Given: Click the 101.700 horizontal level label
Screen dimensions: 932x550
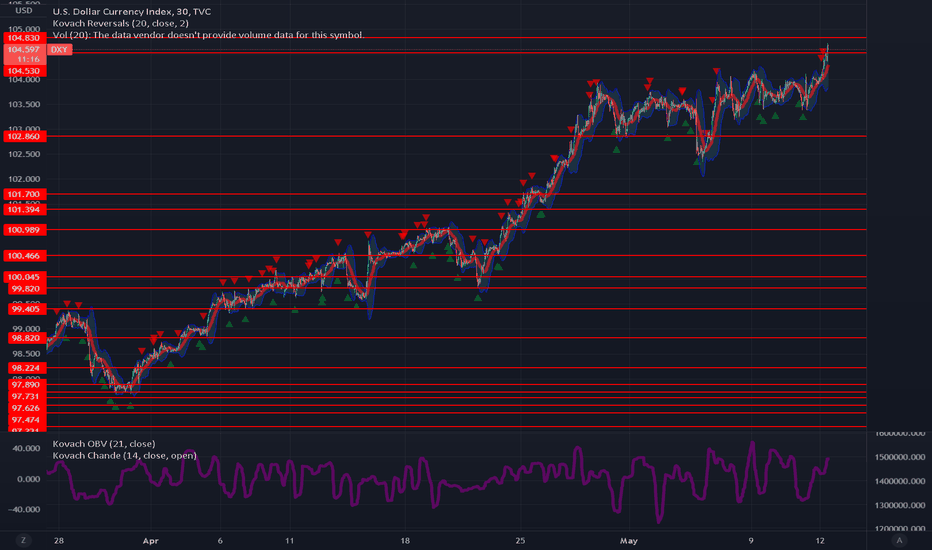Looking at the screenshot, I should [24, 194].
